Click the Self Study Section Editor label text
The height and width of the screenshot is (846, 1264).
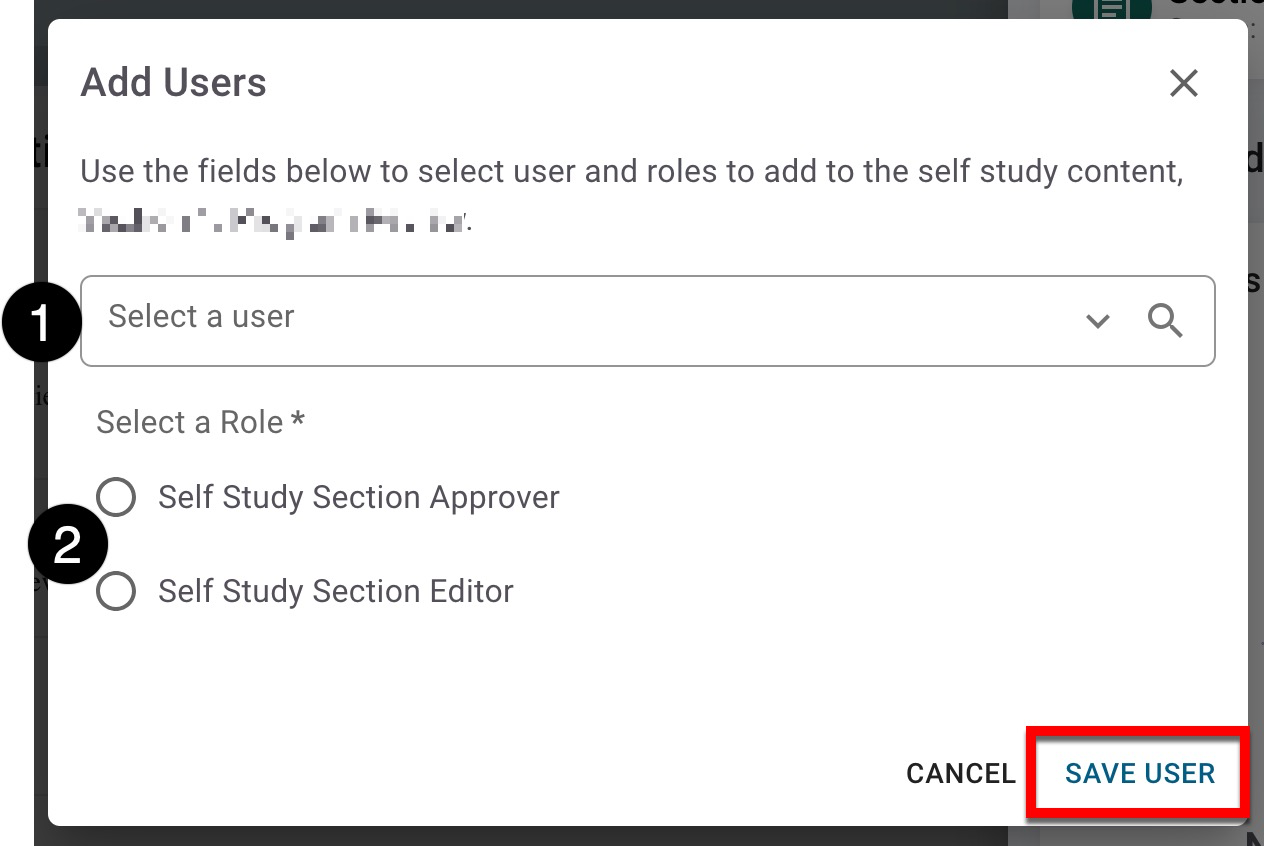(x=335, y=591)
